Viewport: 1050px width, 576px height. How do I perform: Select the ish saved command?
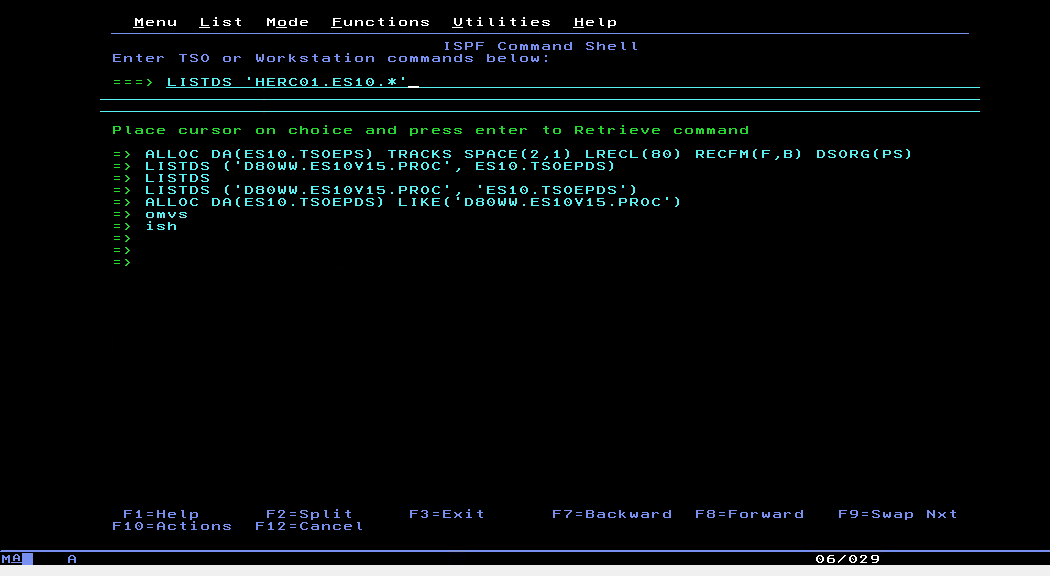pos(161,226)
